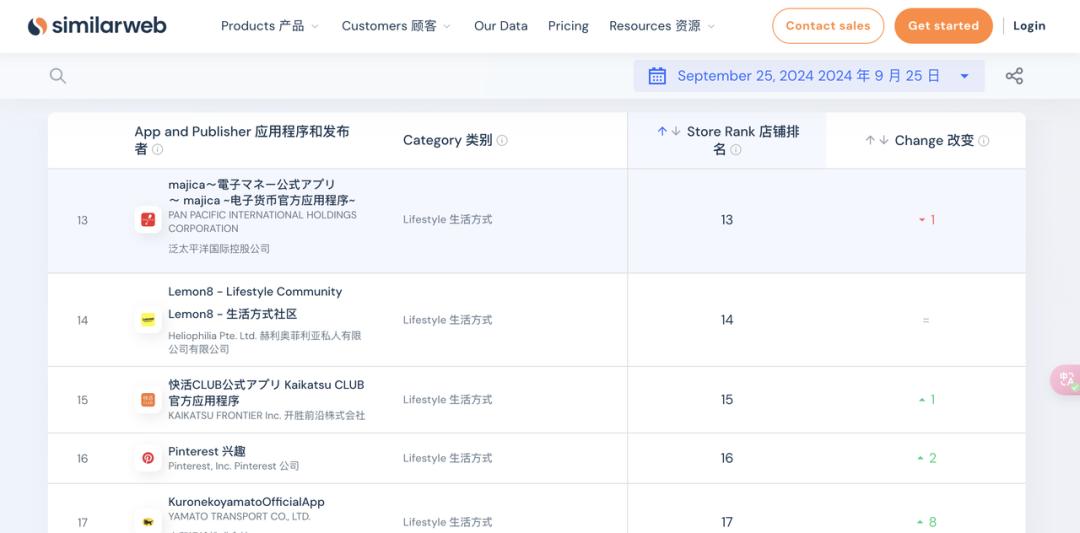
Task: Click the share icon
Action: pos(1014,76)
